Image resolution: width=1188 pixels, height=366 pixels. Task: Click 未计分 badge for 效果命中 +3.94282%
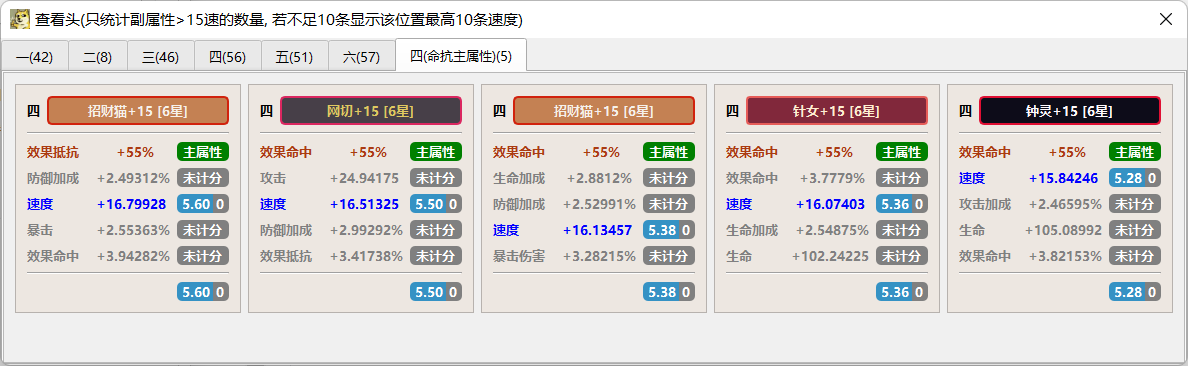point(203,255)
